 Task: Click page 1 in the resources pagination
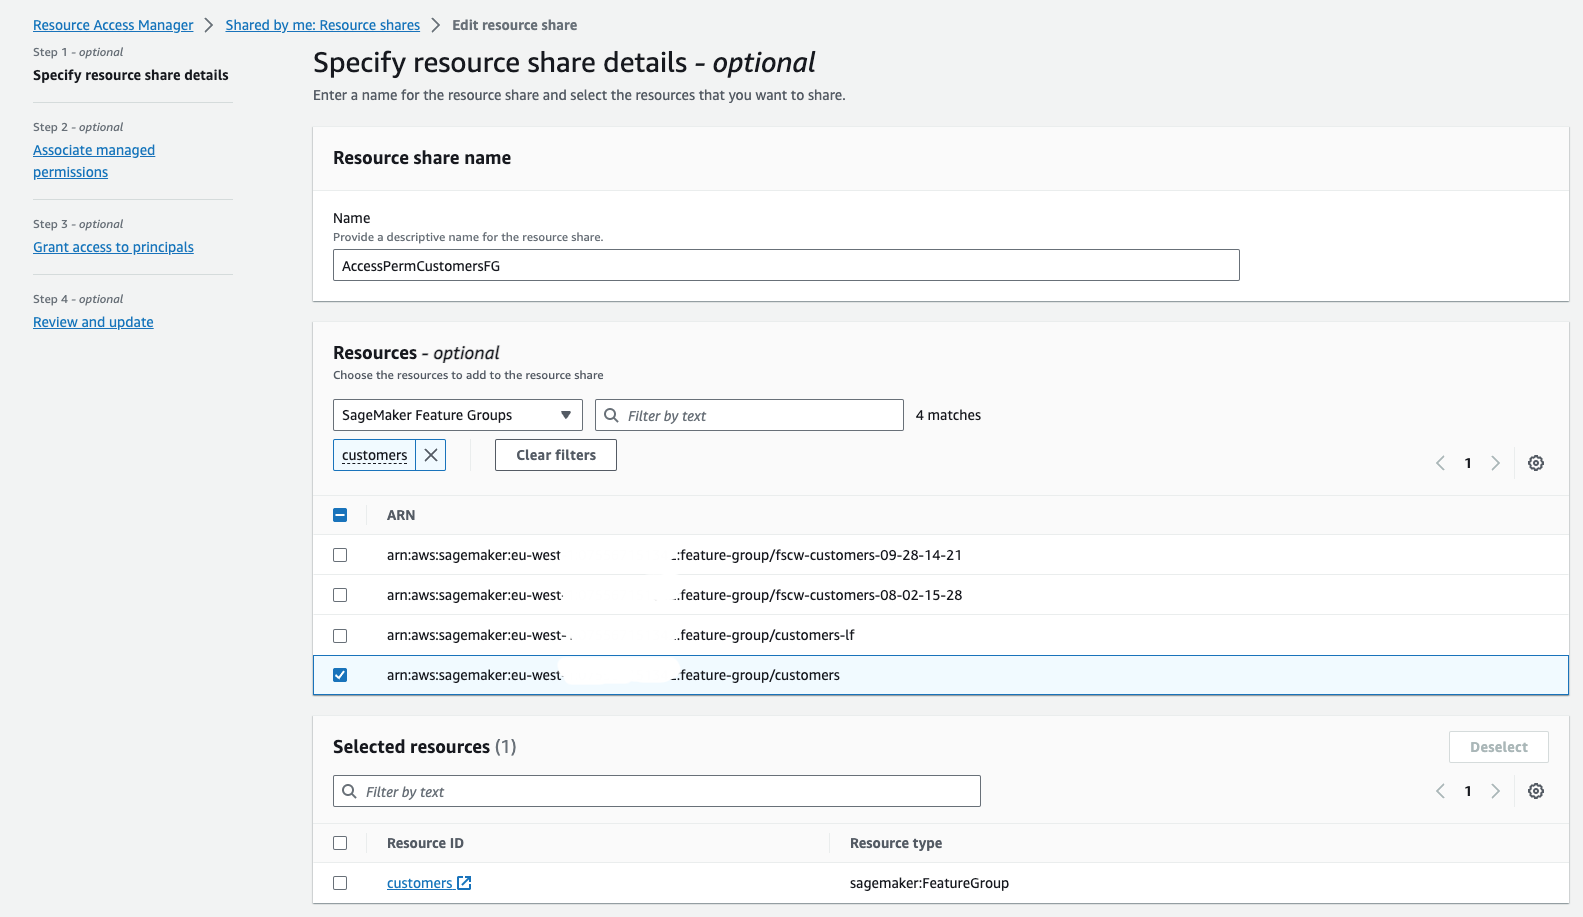1468,463
